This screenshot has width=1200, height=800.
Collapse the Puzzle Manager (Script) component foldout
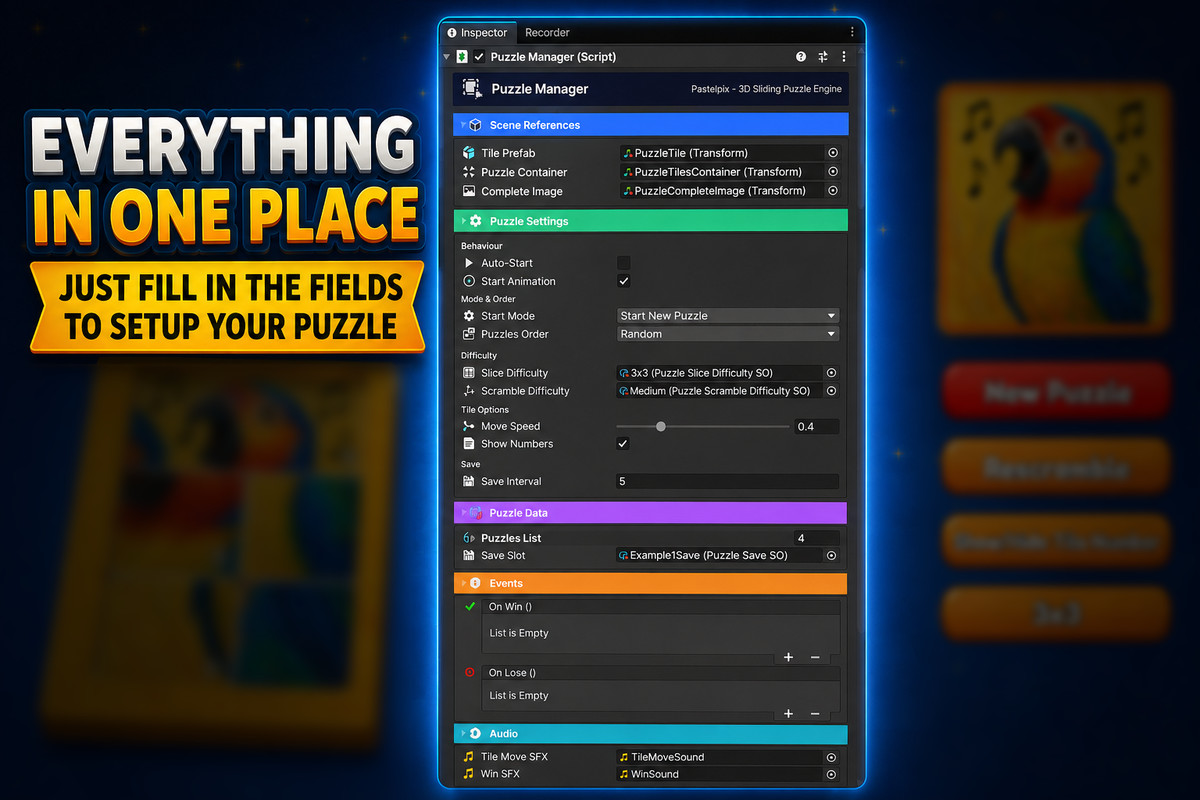(x=447, y=57)
